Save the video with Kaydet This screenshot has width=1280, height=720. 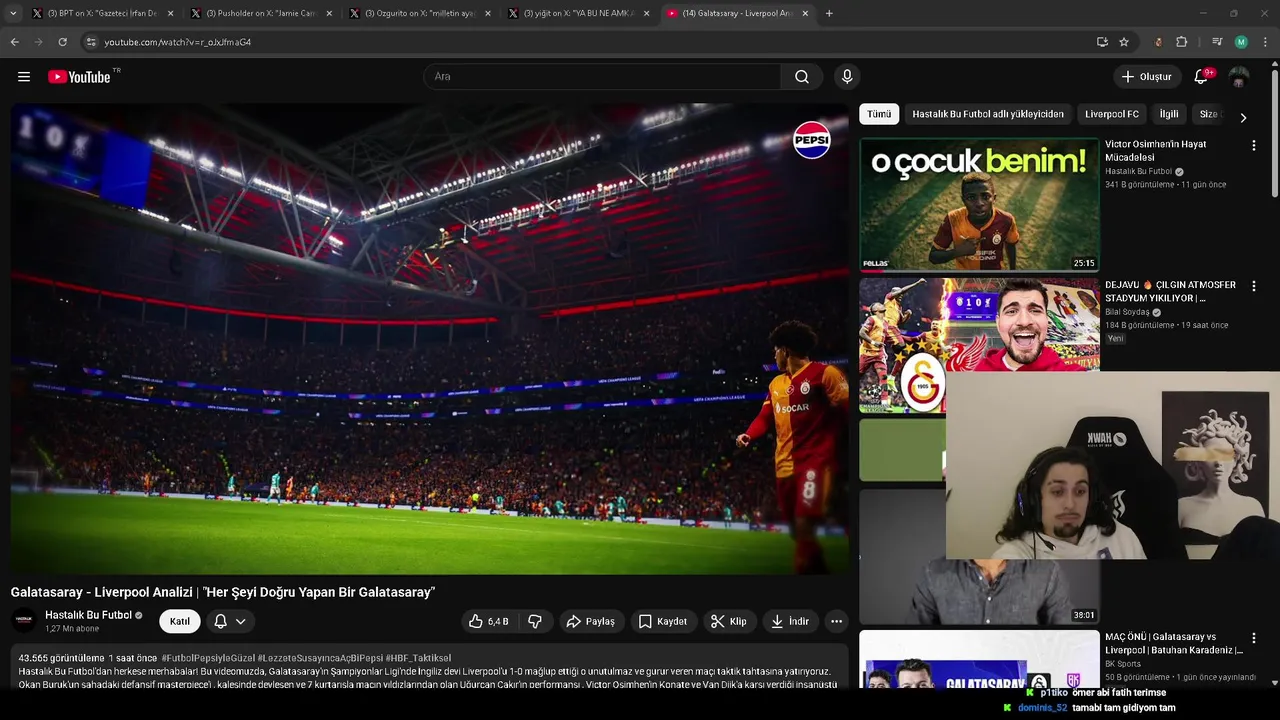(x=662, y=621)
